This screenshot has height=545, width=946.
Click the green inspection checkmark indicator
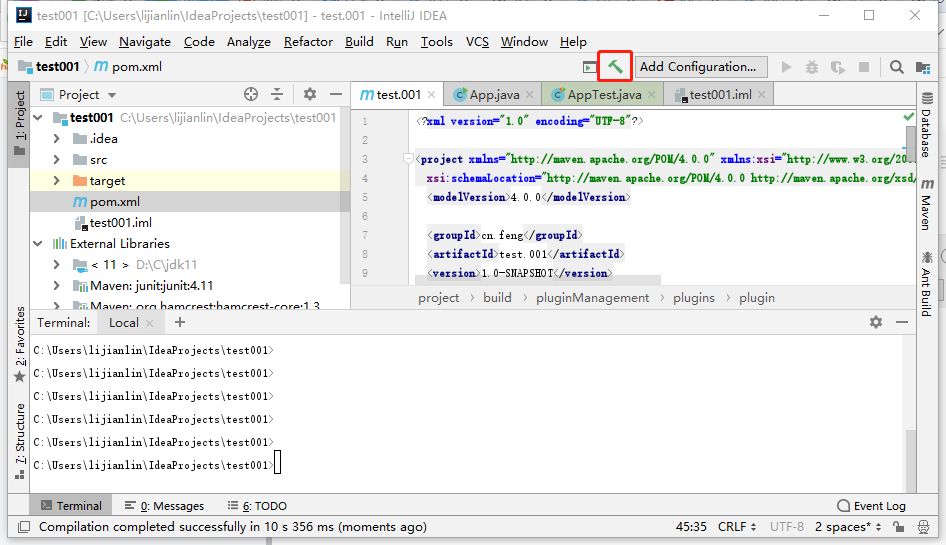(909, 116)
